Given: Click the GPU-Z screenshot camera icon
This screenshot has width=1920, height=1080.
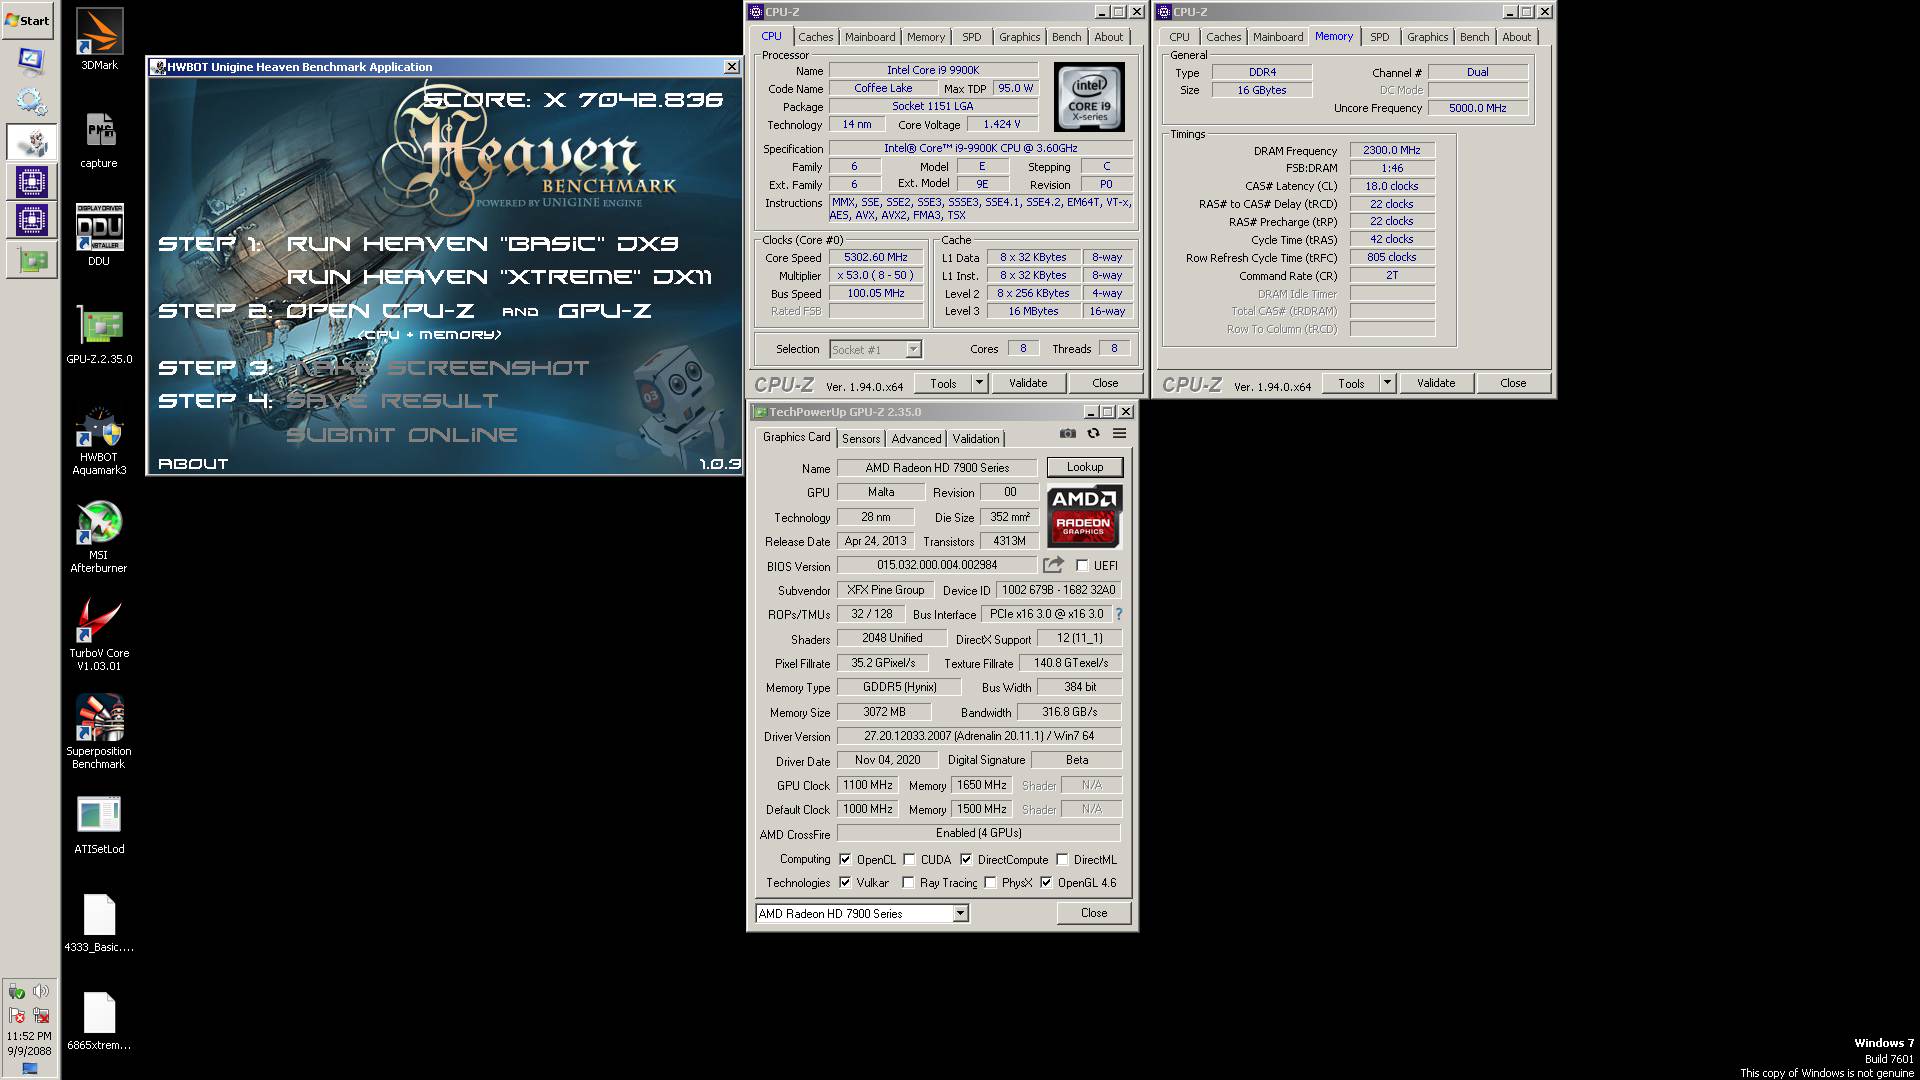Looking at the screenshot, I should 1068,433.
